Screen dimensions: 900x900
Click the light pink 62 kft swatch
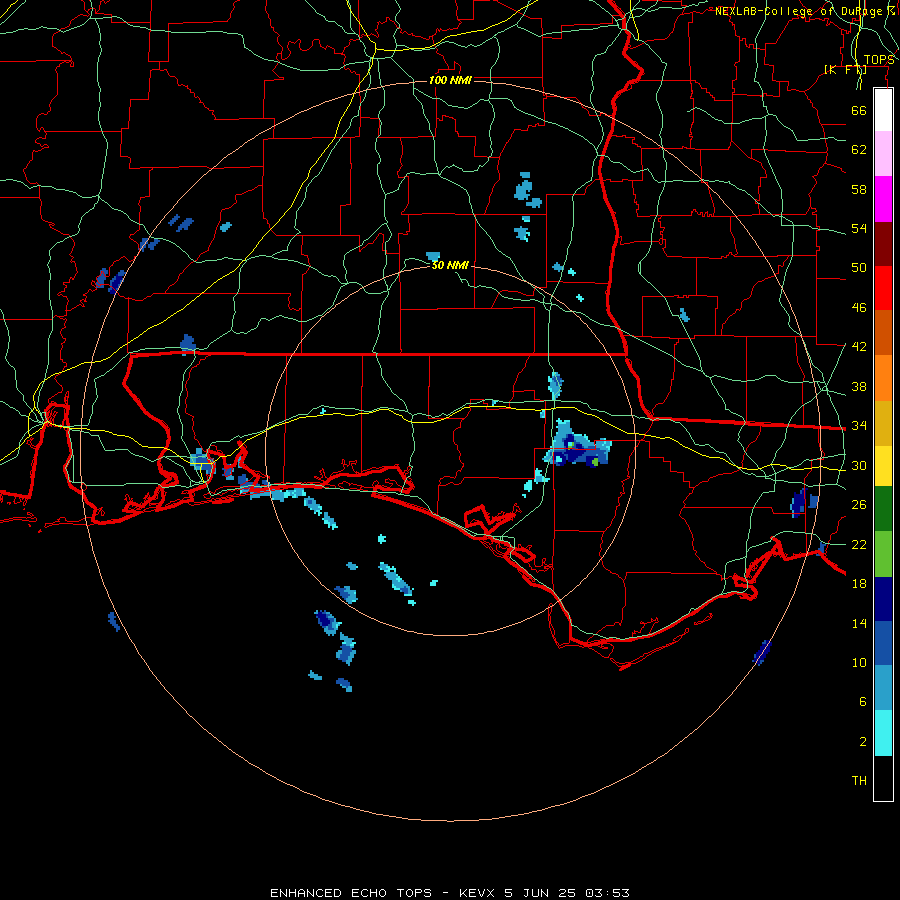tap(883, 154)
